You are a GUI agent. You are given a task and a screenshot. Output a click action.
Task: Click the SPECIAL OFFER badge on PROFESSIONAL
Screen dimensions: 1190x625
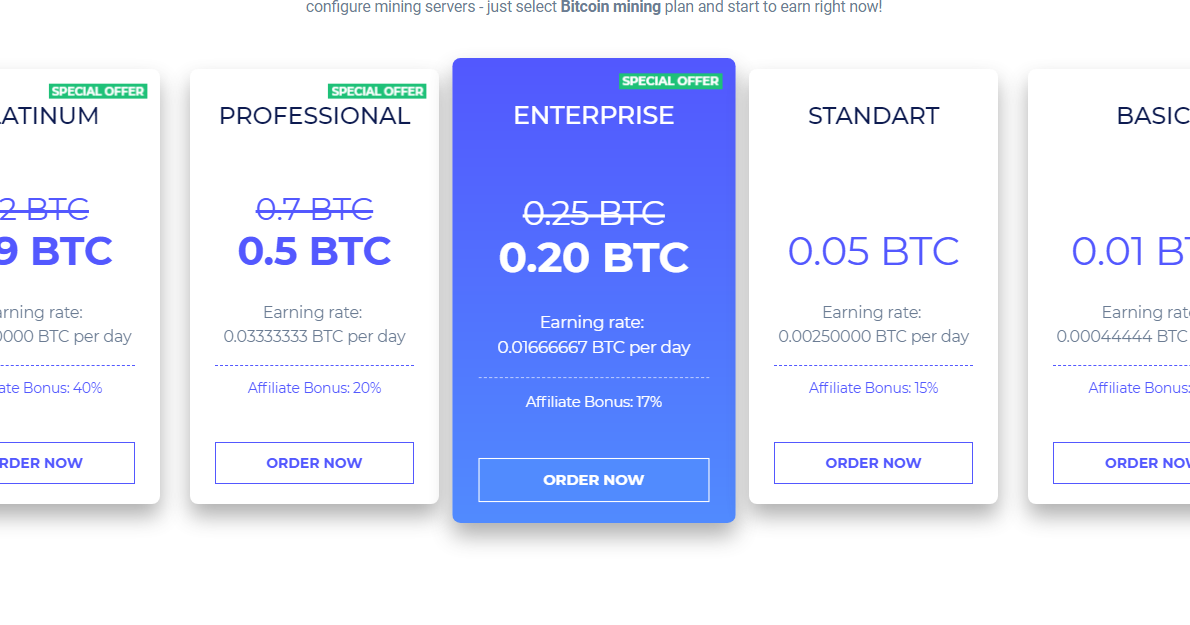[378, 90]
